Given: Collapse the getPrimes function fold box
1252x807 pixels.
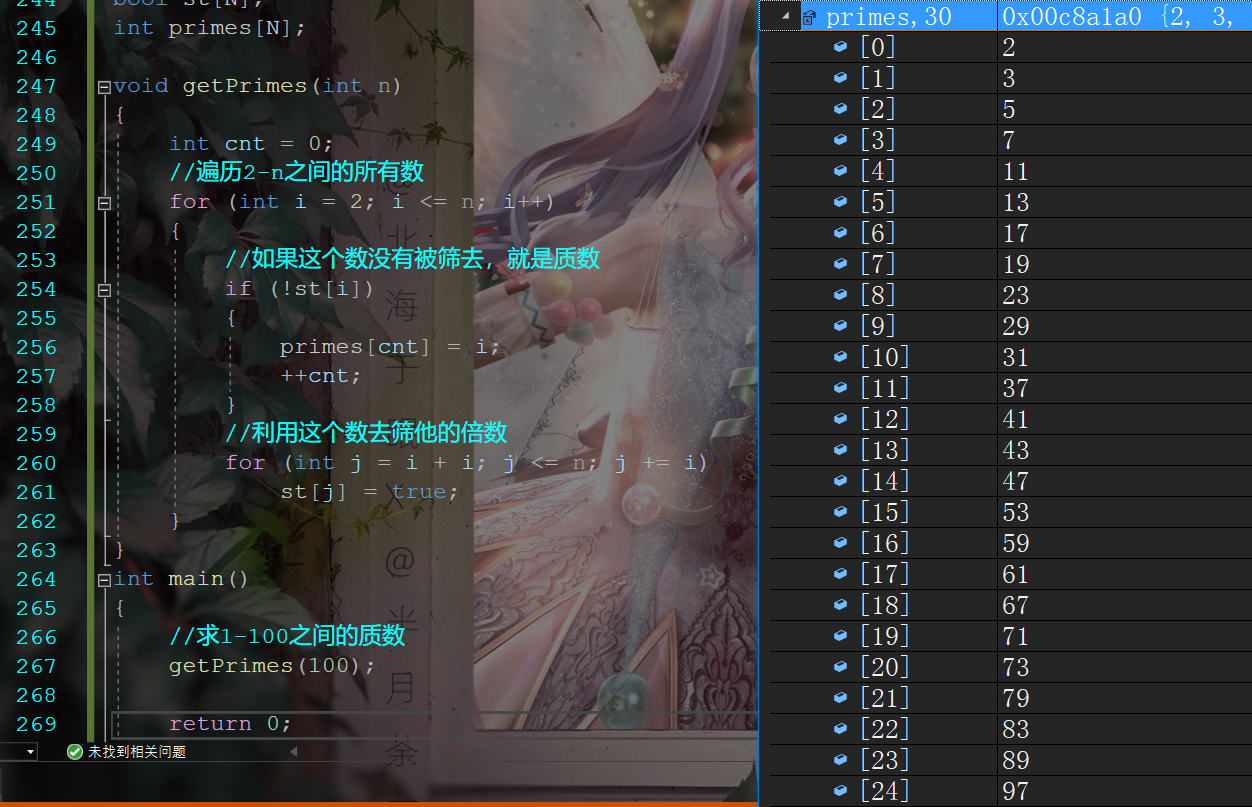Looking at the screenshot, I should click(x=104, y=87).
